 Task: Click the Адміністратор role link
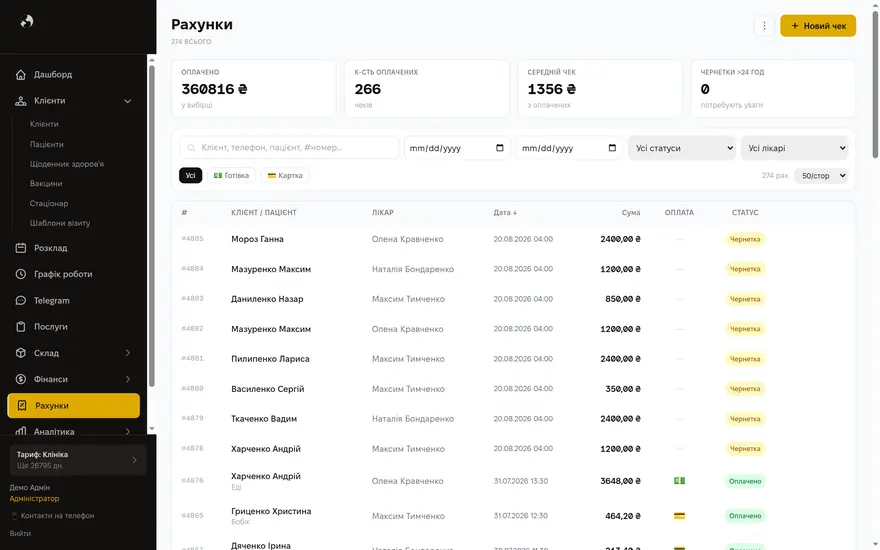34,498
